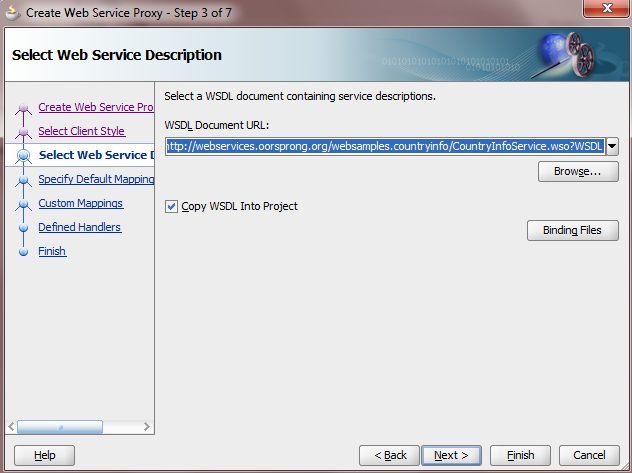Click the wizard title bar application icon

13,14
